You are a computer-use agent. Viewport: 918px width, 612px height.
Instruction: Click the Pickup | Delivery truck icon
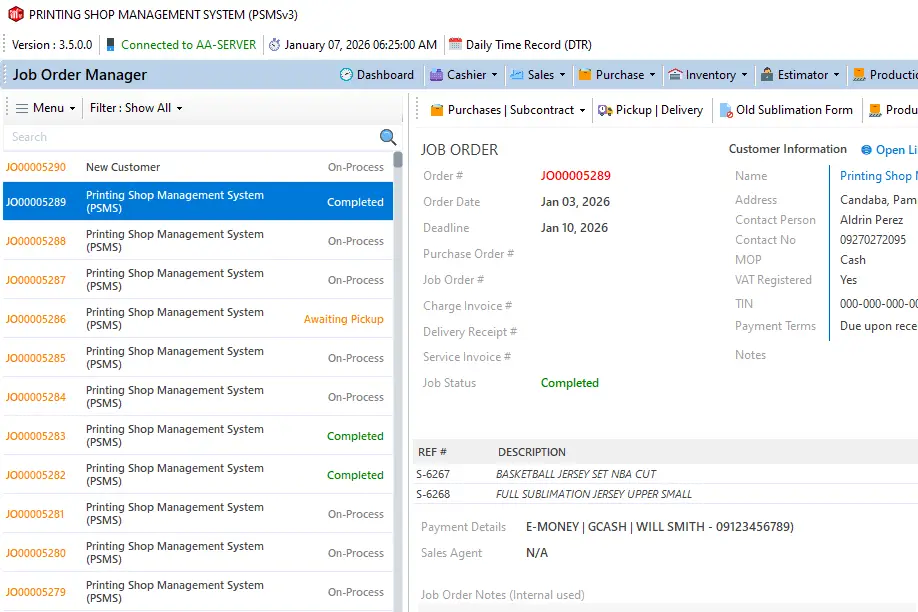click(605, 110)
